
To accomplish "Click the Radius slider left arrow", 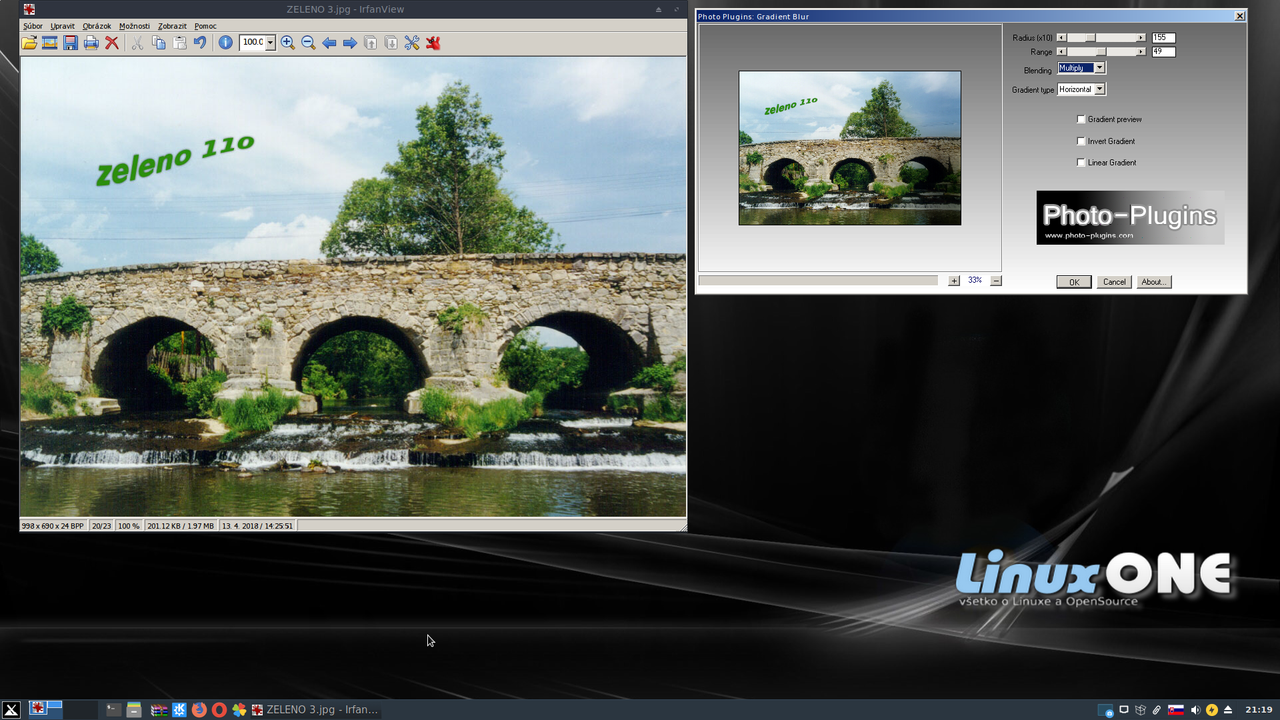I will (x=1062, y=38).
